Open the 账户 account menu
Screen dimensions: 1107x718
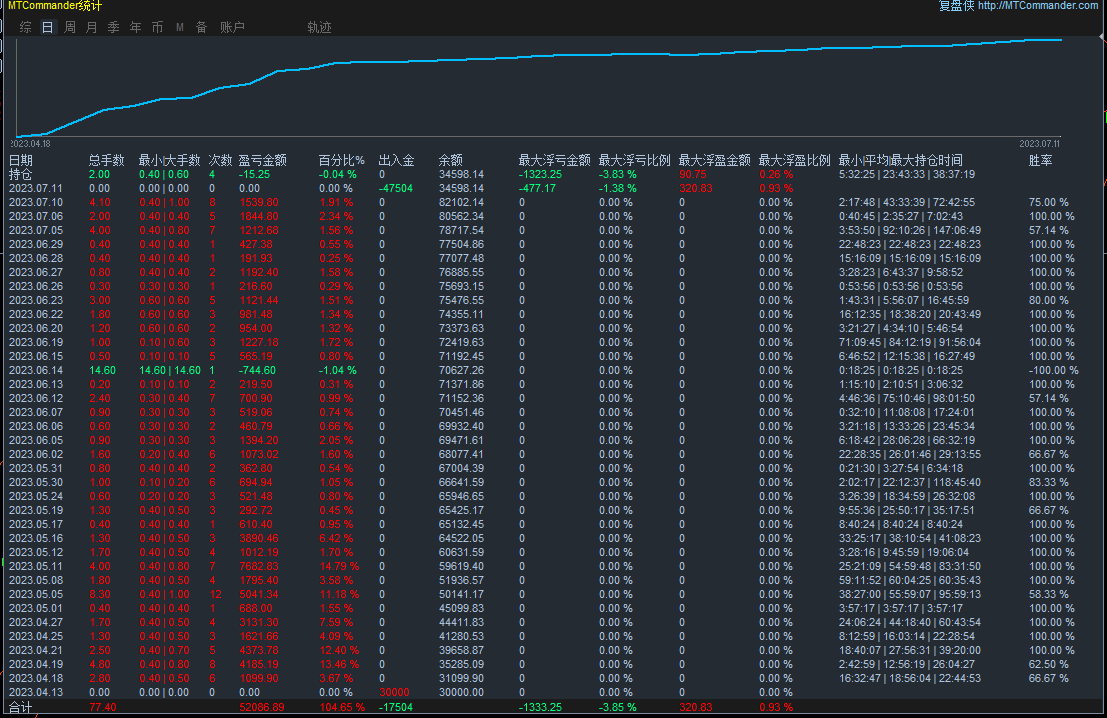tap(232, 27)
